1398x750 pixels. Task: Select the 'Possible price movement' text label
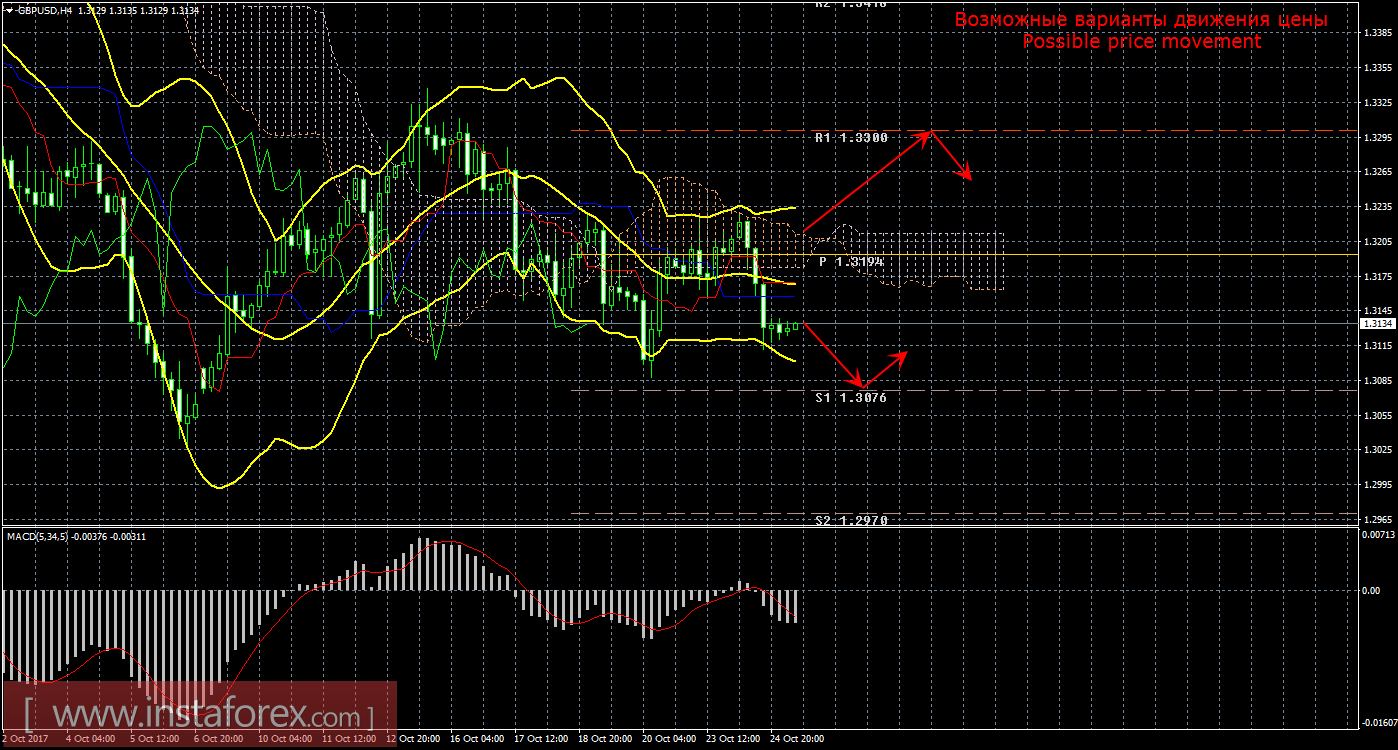1141,42
